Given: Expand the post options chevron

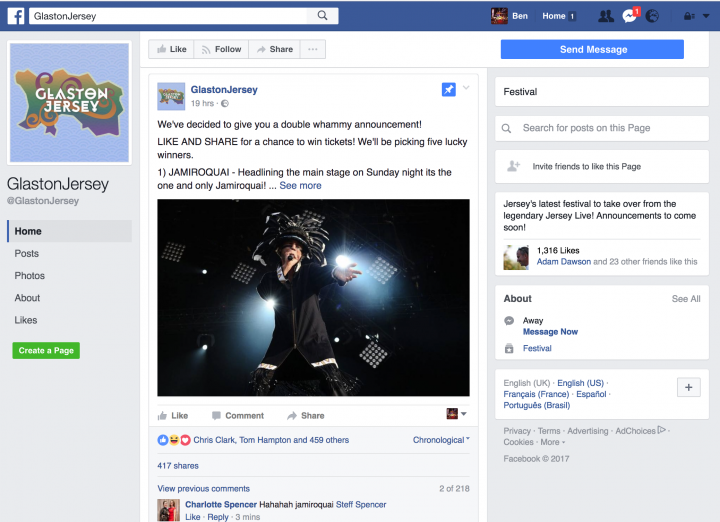Looking at the screenshot, I should [x=466, y=88].
